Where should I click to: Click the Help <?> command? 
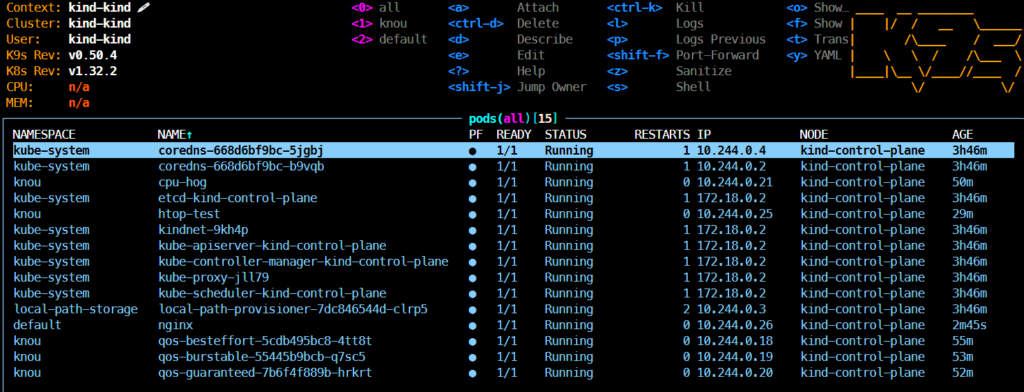click(x=496, y=71)
